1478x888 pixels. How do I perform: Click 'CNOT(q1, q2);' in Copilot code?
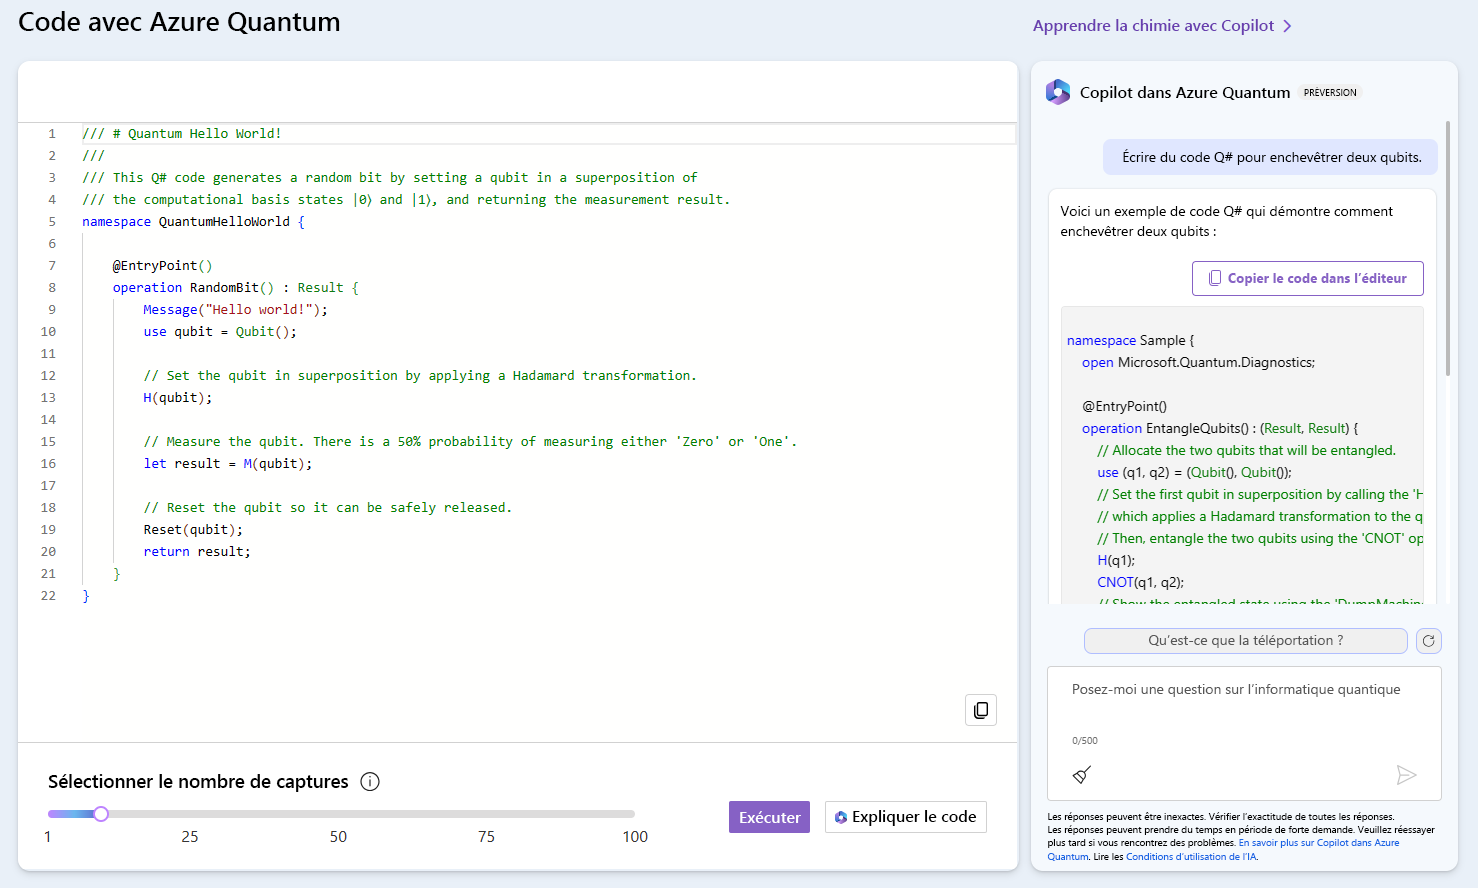point(1140,582)
